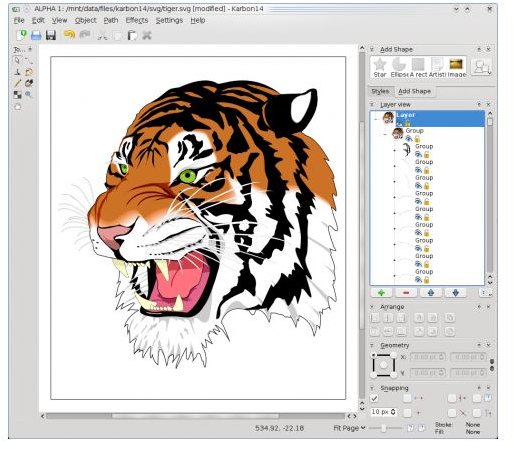Screen dimensions: 514x449
Task: Select the default selection arrow tool
Action: [x=17, y=60]
